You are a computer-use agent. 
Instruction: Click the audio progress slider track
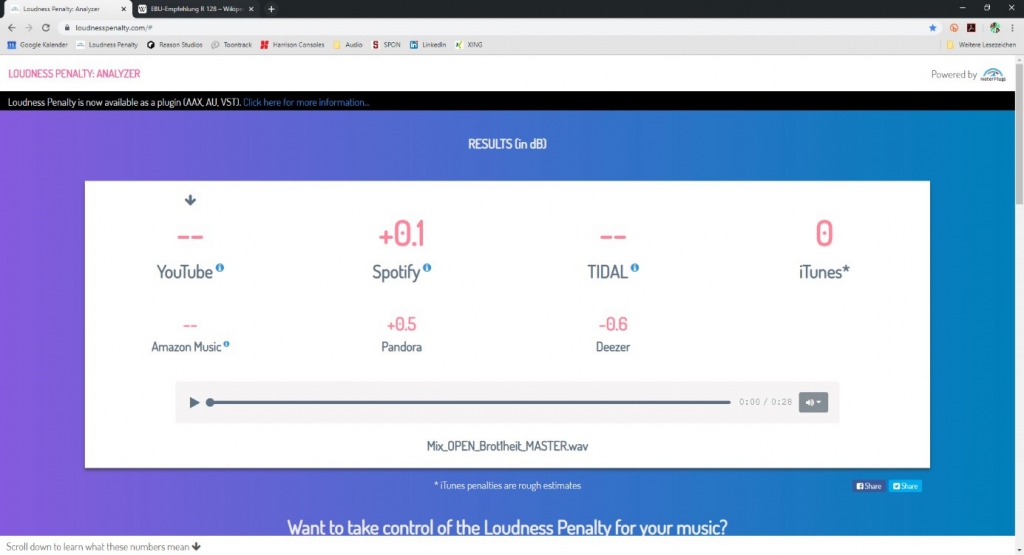(x=468, y=402)
